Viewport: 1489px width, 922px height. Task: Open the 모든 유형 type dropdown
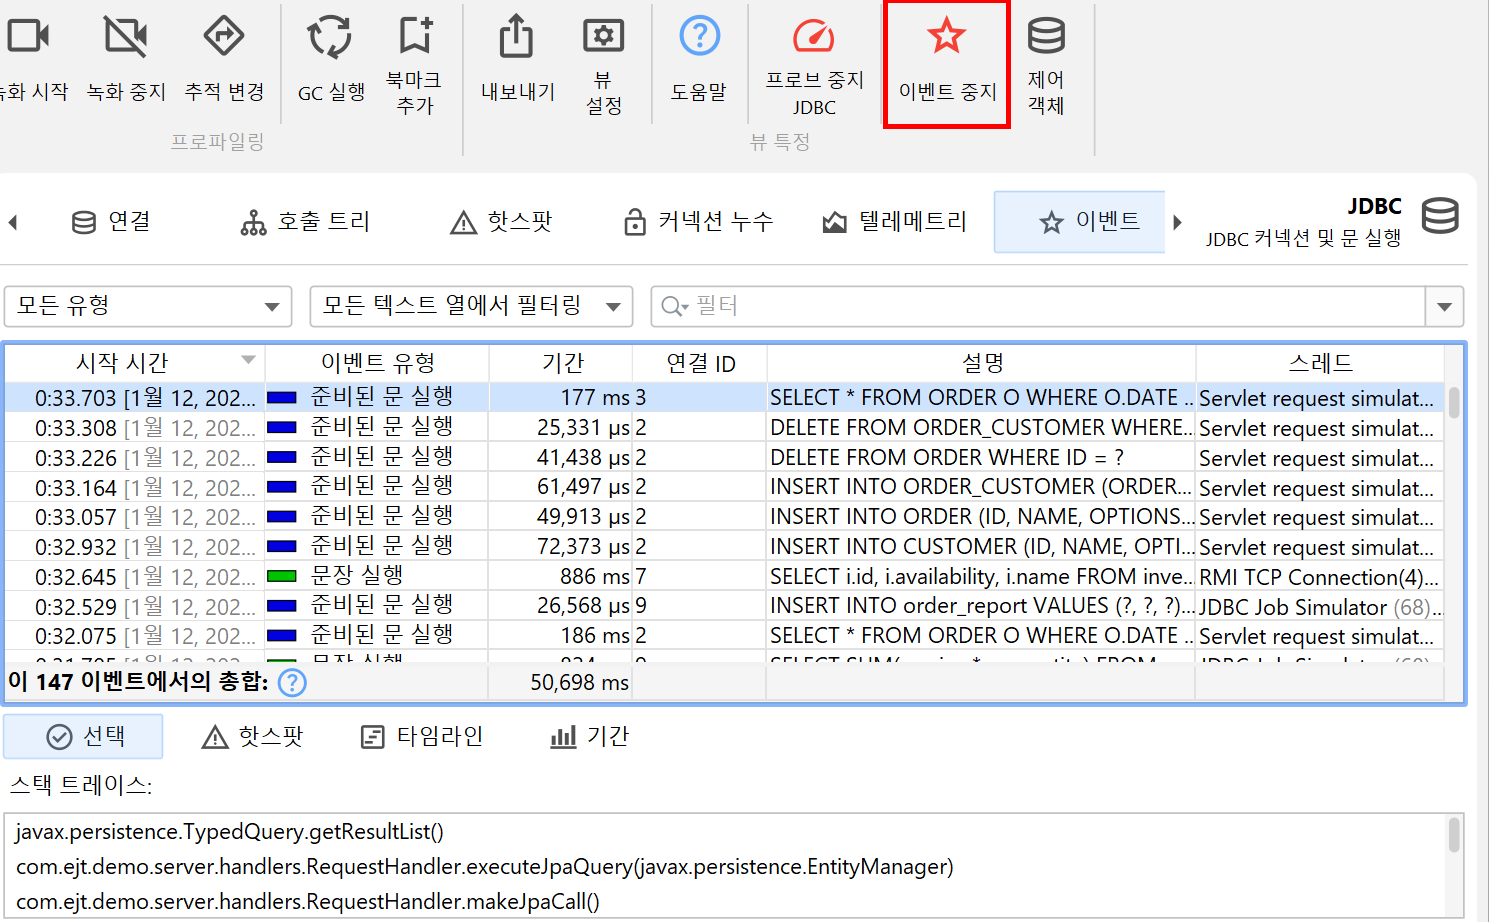coord(148,306)
